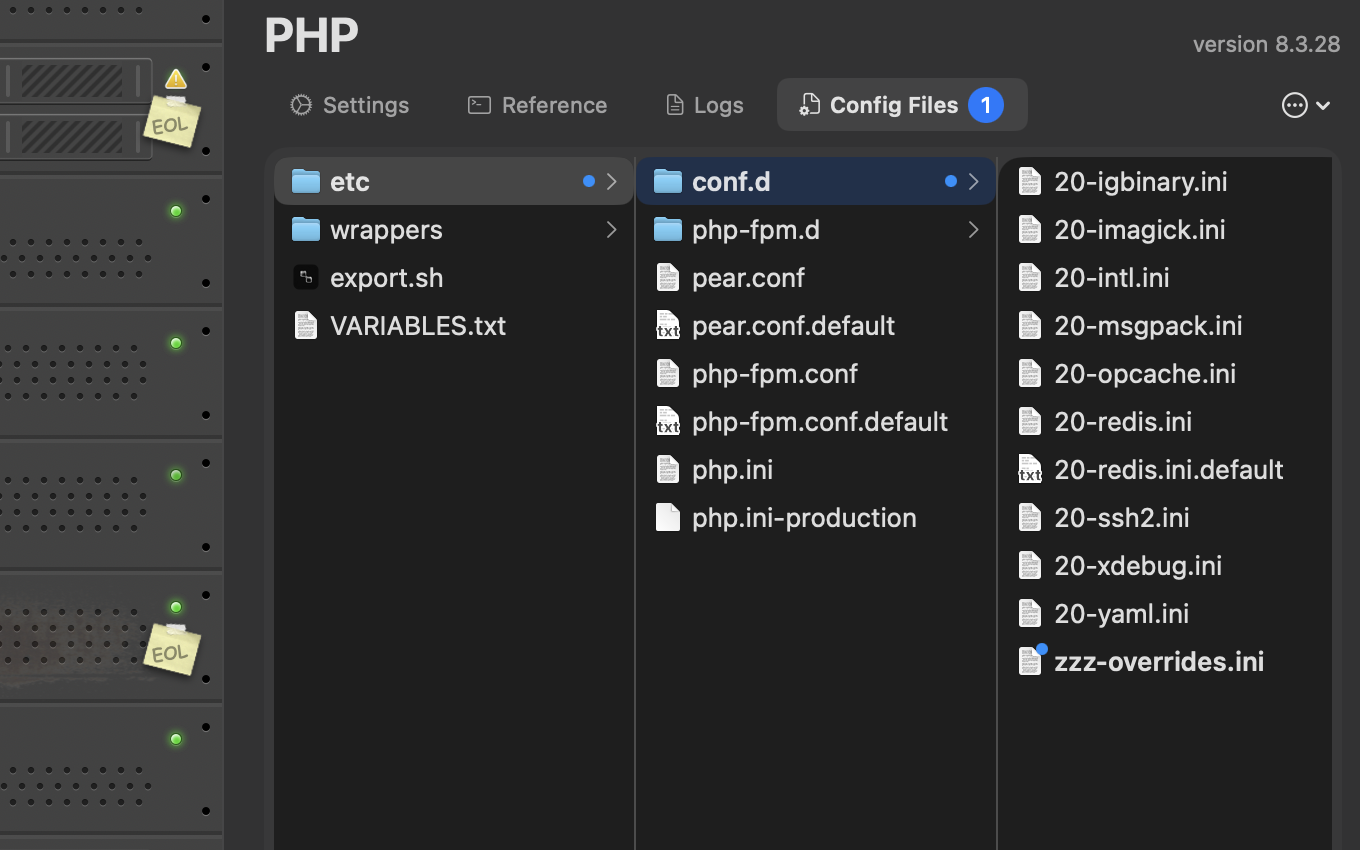Select the Config Files tab
Image resolution: width=1360 pixels, height=850 pixels.
902,105
